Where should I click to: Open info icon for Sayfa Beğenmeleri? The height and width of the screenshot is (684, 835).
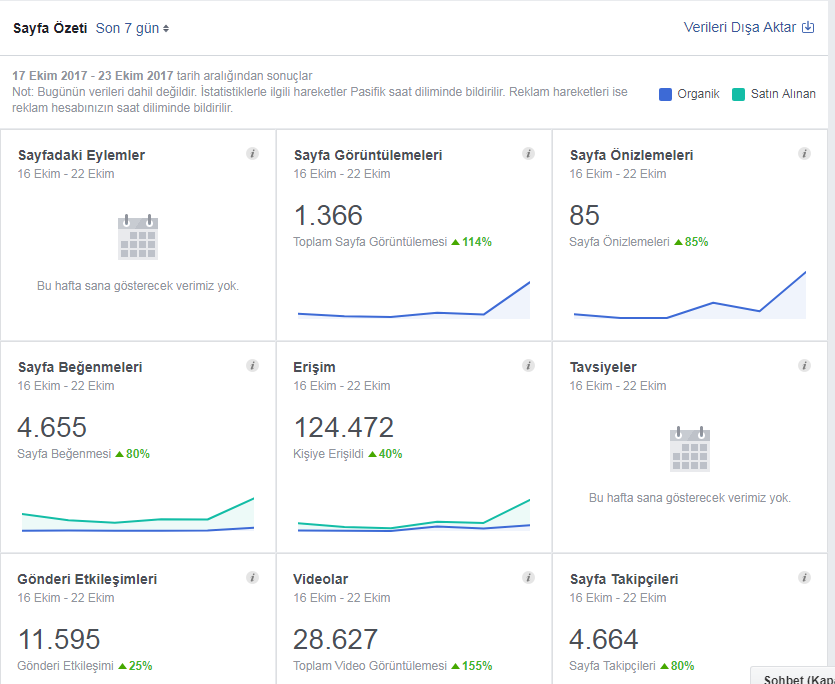point(252,365)
